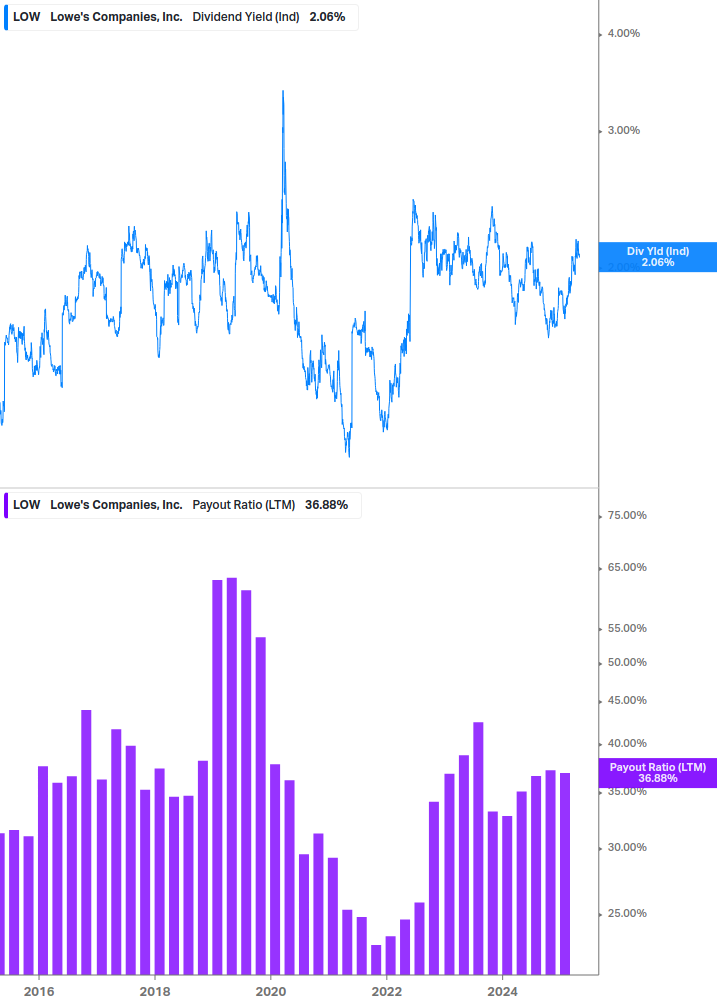Screen dimensions: 717x1005
Task: Click the 2022 label on the time axis
Action: (387, 992)
